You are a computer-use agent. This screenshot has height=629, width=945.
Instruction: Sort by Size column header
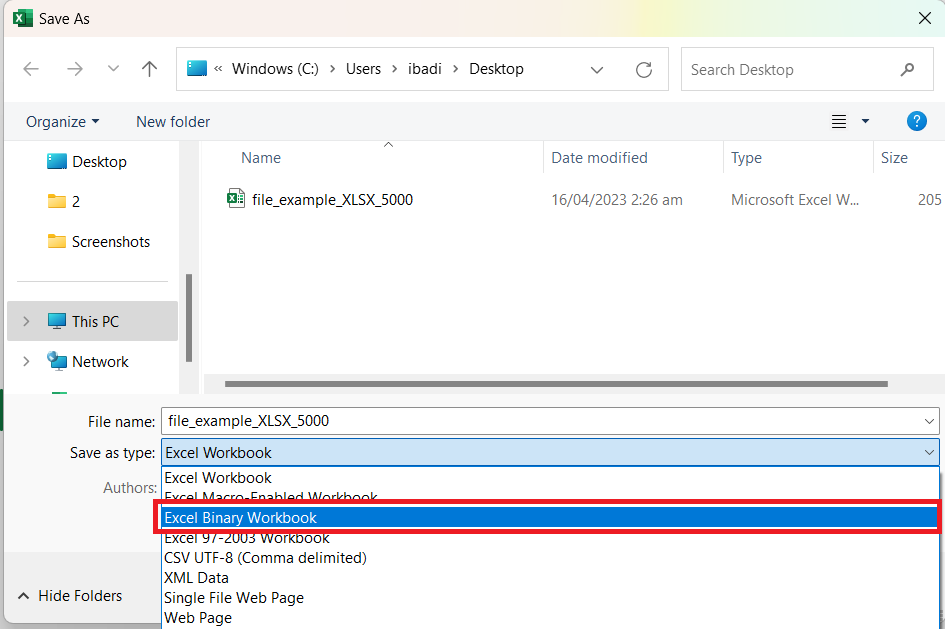[894, 158]
